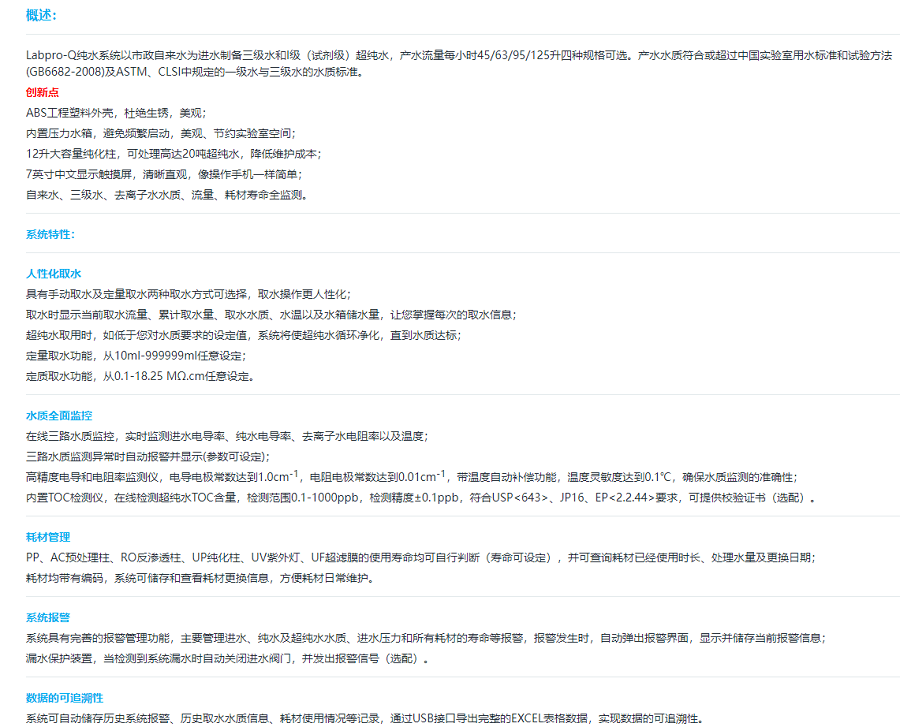
Task: Click the 12升大容量纯化柱 feature line
Action: pos(174,154)
